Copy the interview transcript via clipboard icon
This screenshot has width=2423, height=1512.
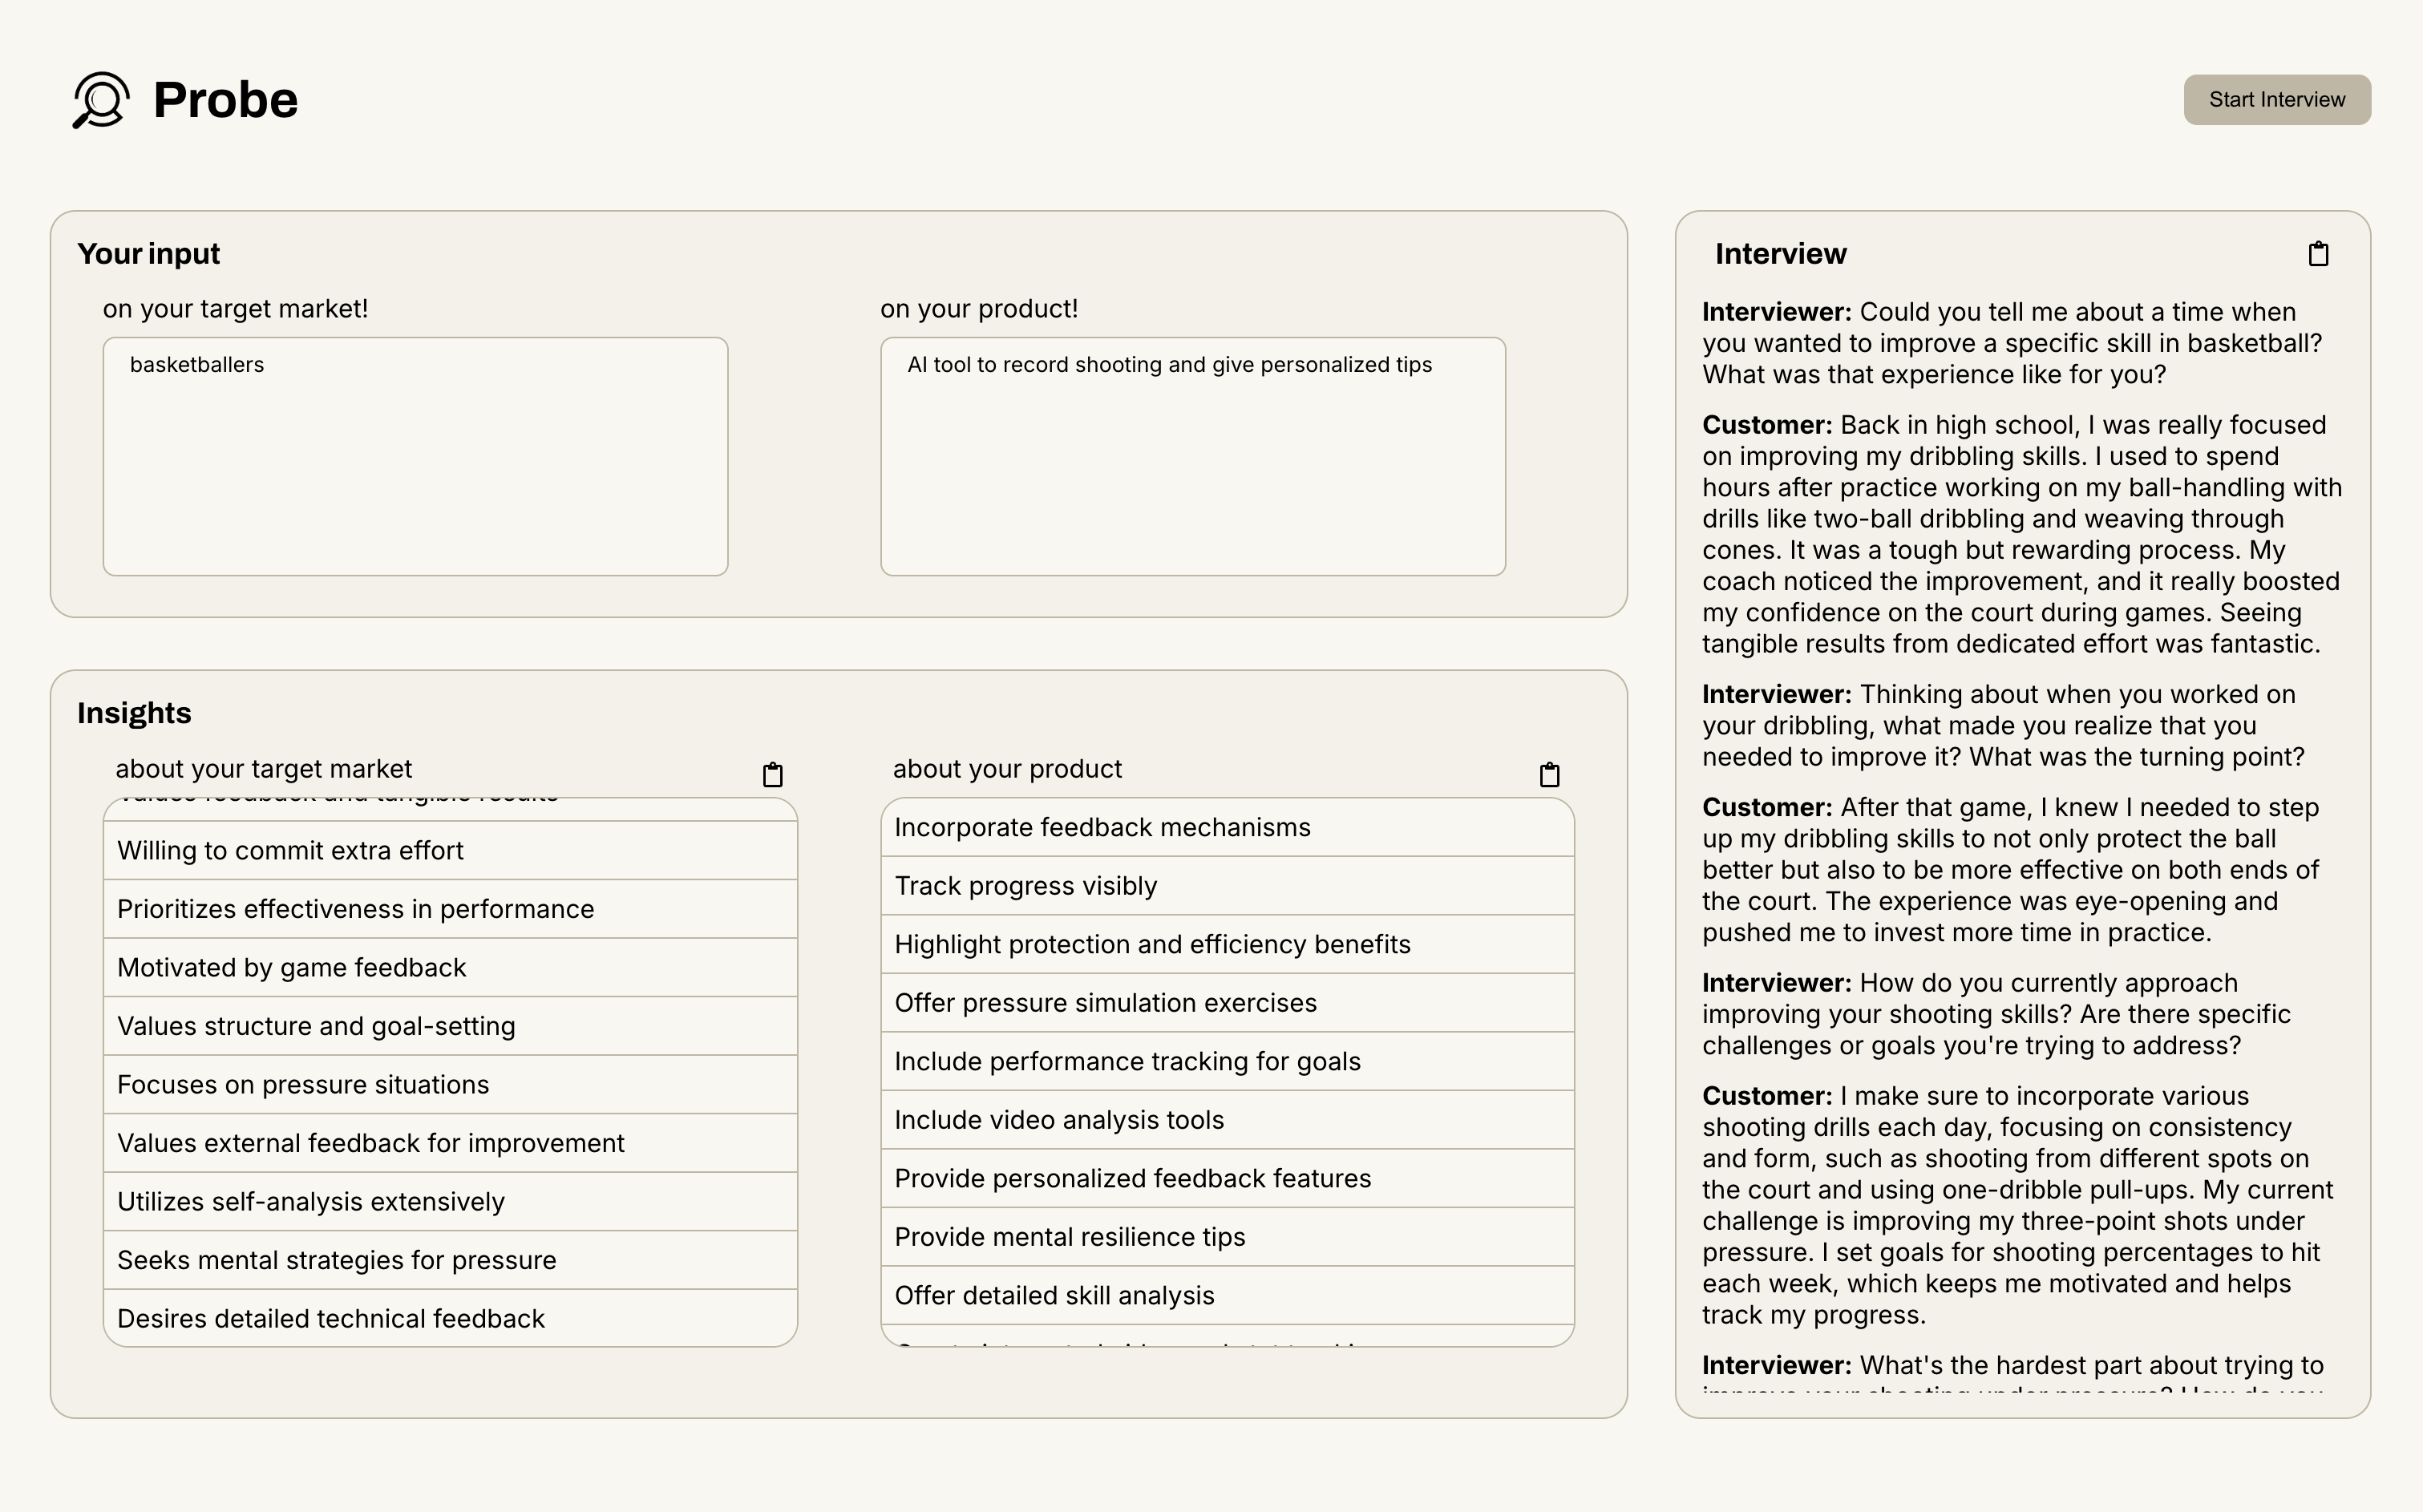pos(2318,254)
